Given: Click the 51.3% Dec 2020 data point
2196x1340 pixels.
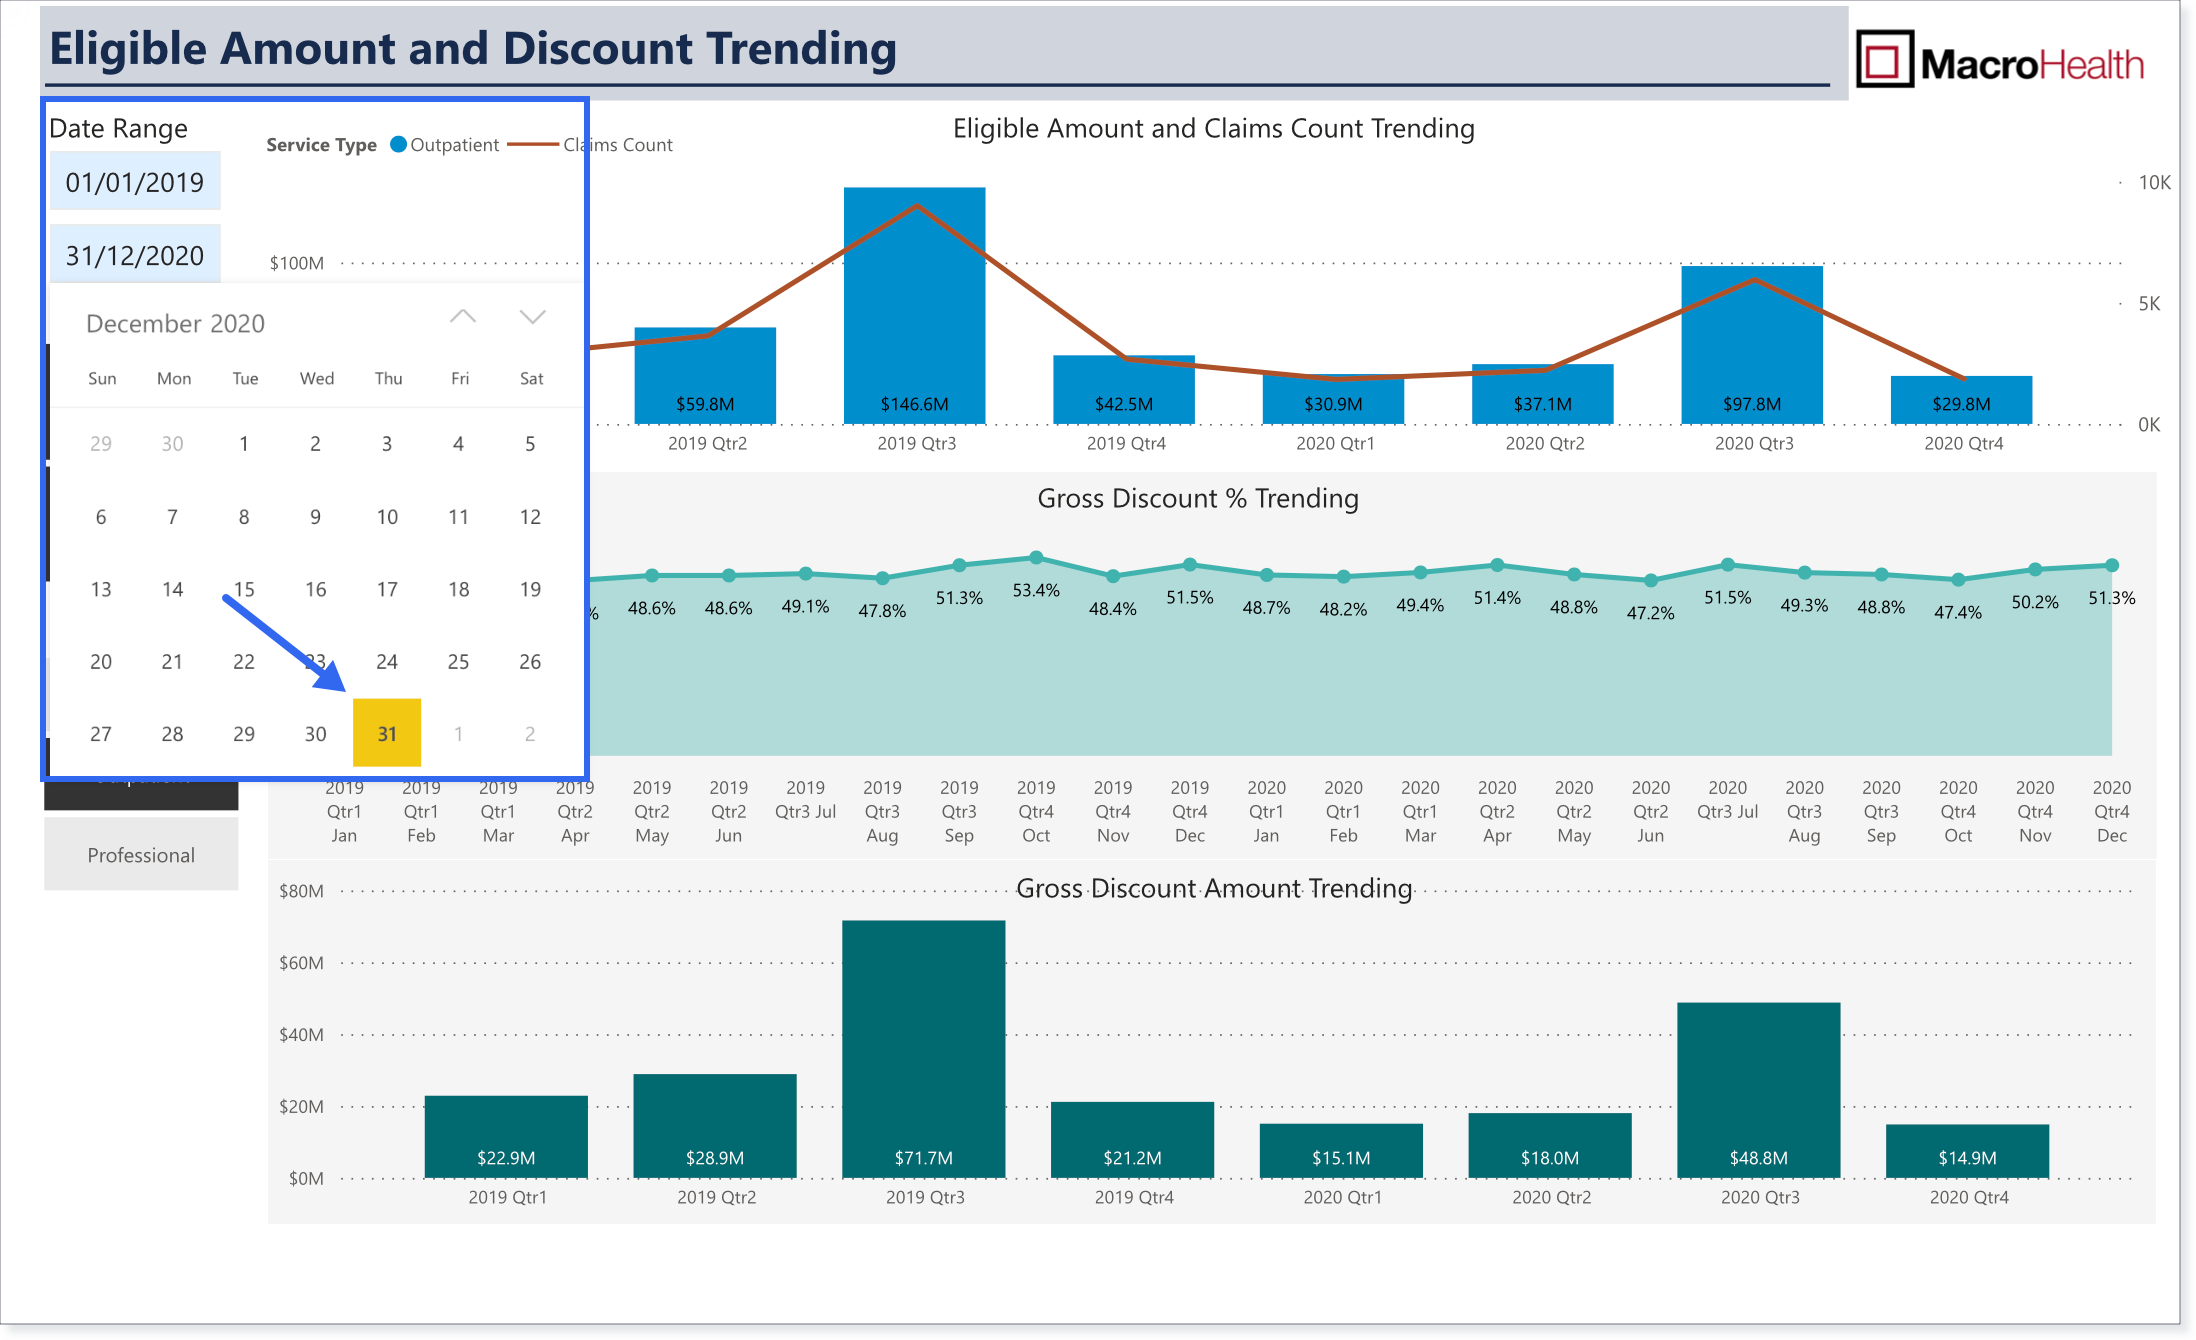Looking at the screenshot, I should click(2112, 565).
